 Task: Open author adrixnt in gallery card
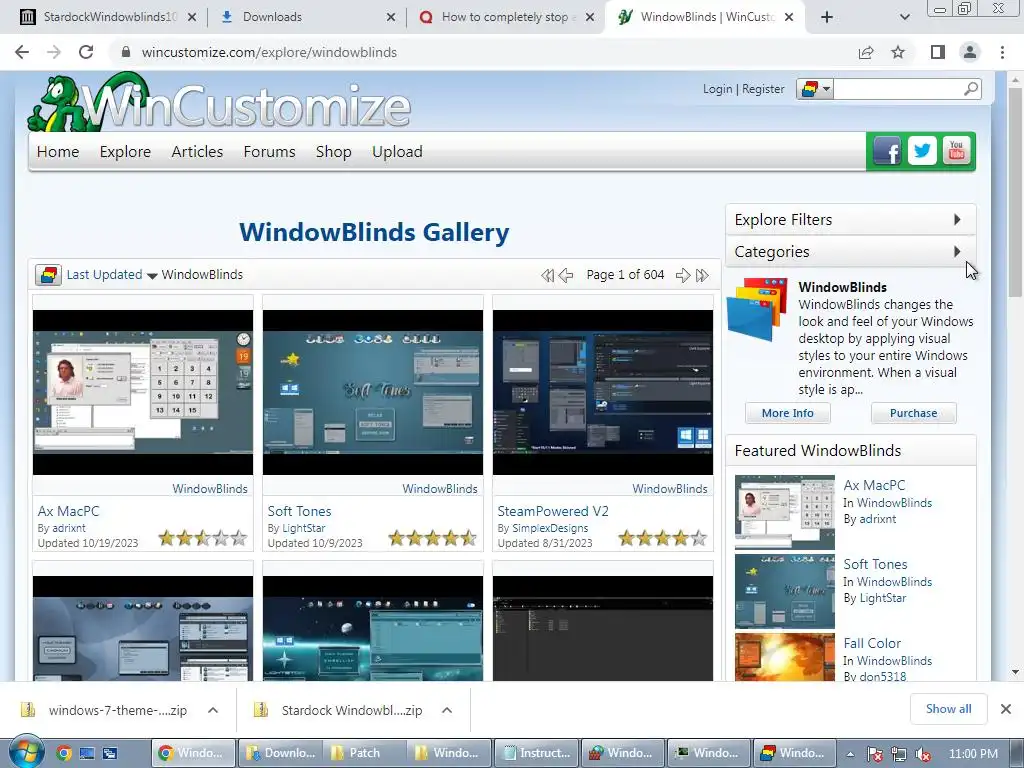pyautogui.click(x=69, y=528)
